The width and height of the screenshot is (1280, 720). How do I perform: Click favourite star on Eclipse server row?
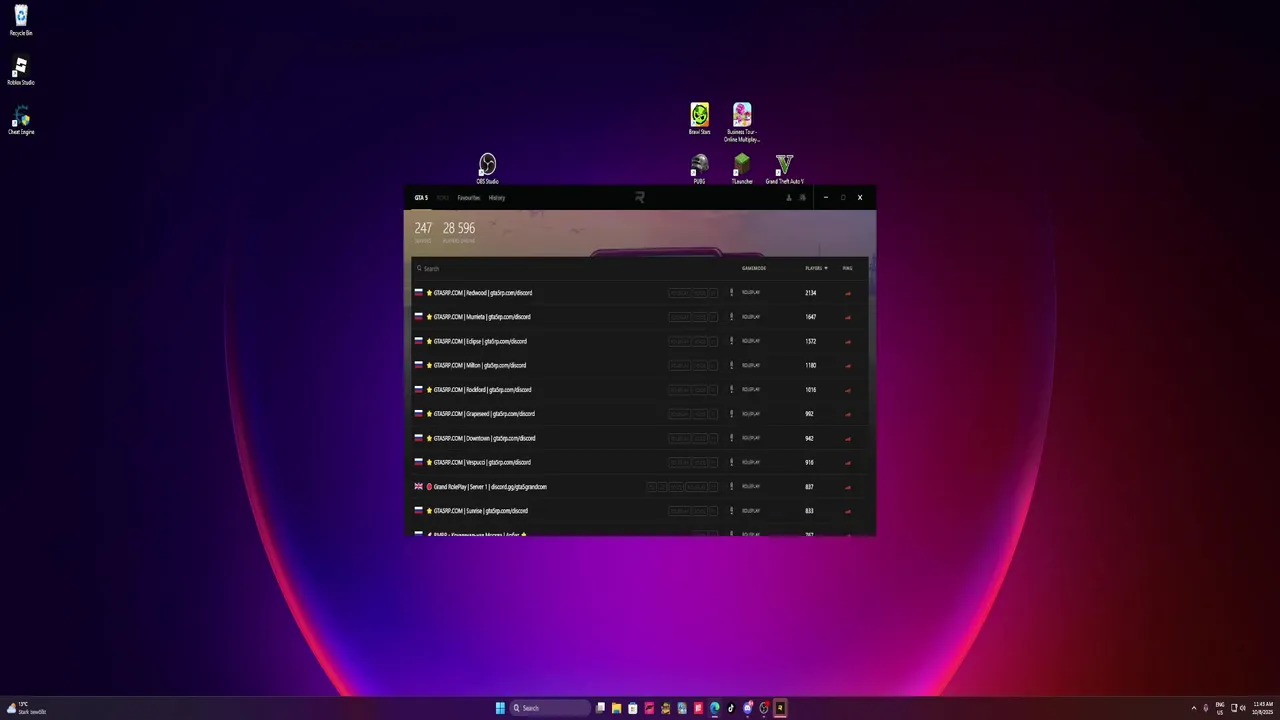tap(429, 341)
